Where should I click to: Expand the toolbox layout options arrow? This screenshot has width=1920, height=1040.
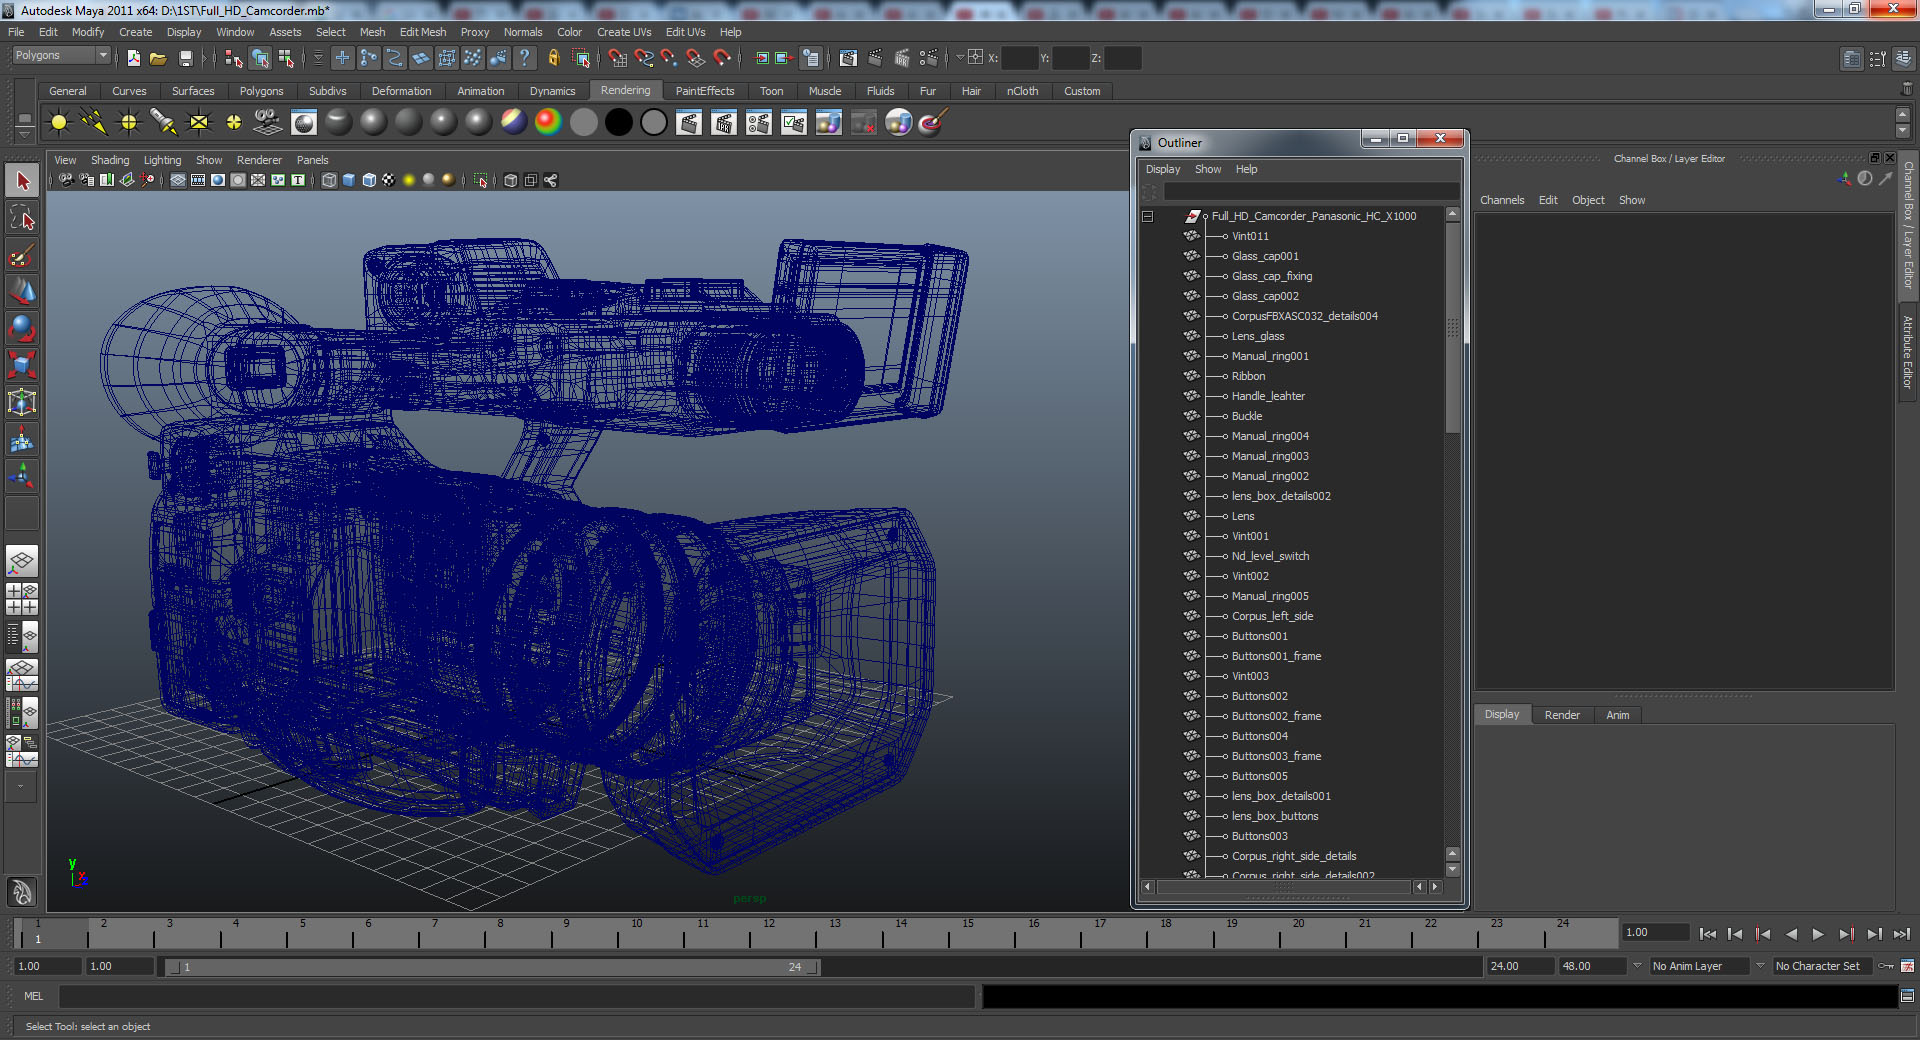pyautogui.click(x=20, y=786)
